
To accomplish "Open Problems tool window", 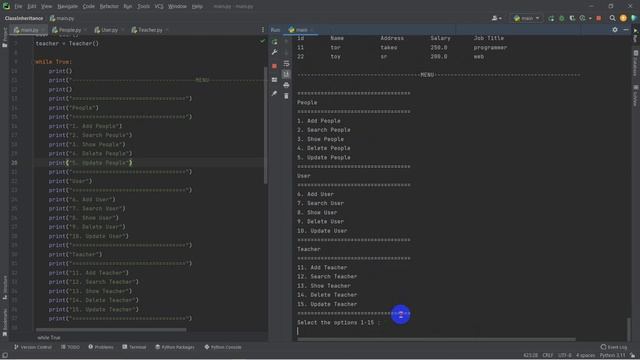I will (101, 347).
